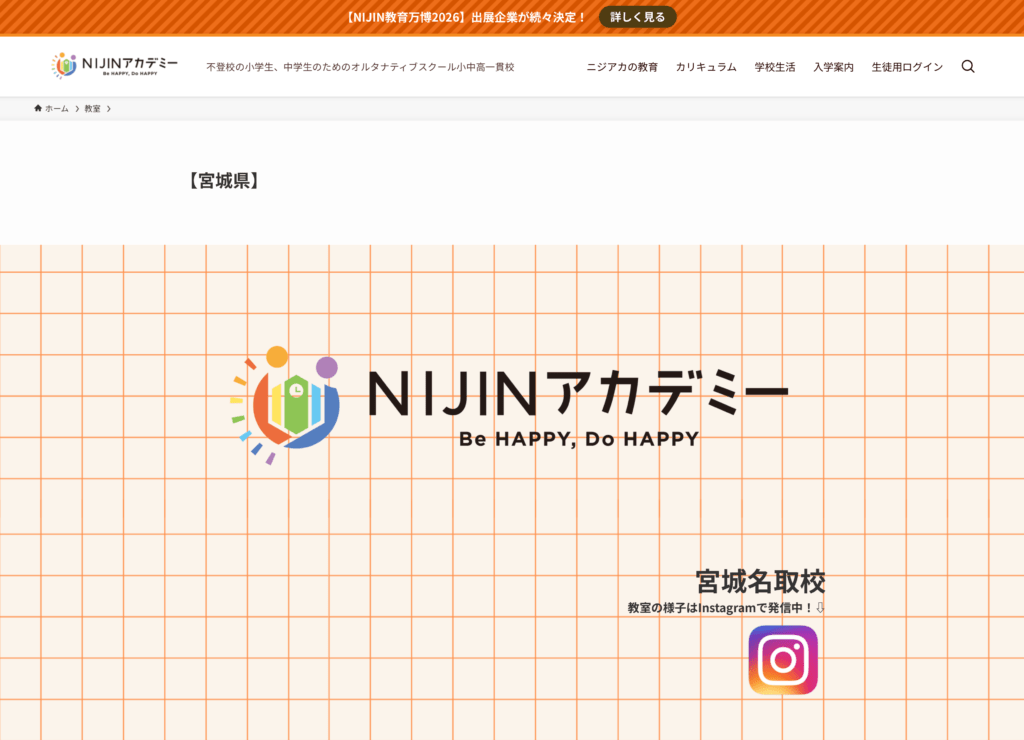Click the 詳しく見る button in banner

[637, 17]
